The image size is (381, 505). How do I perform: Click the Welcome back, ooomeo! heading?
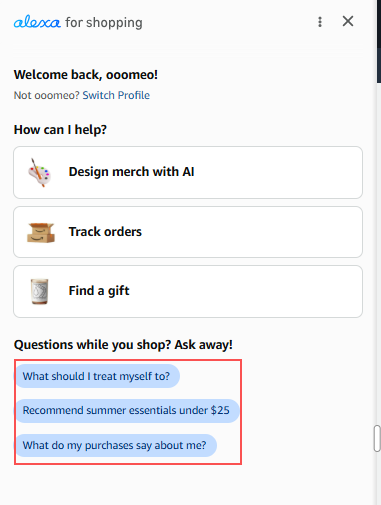pyautogui.click(x=86, y=75)
